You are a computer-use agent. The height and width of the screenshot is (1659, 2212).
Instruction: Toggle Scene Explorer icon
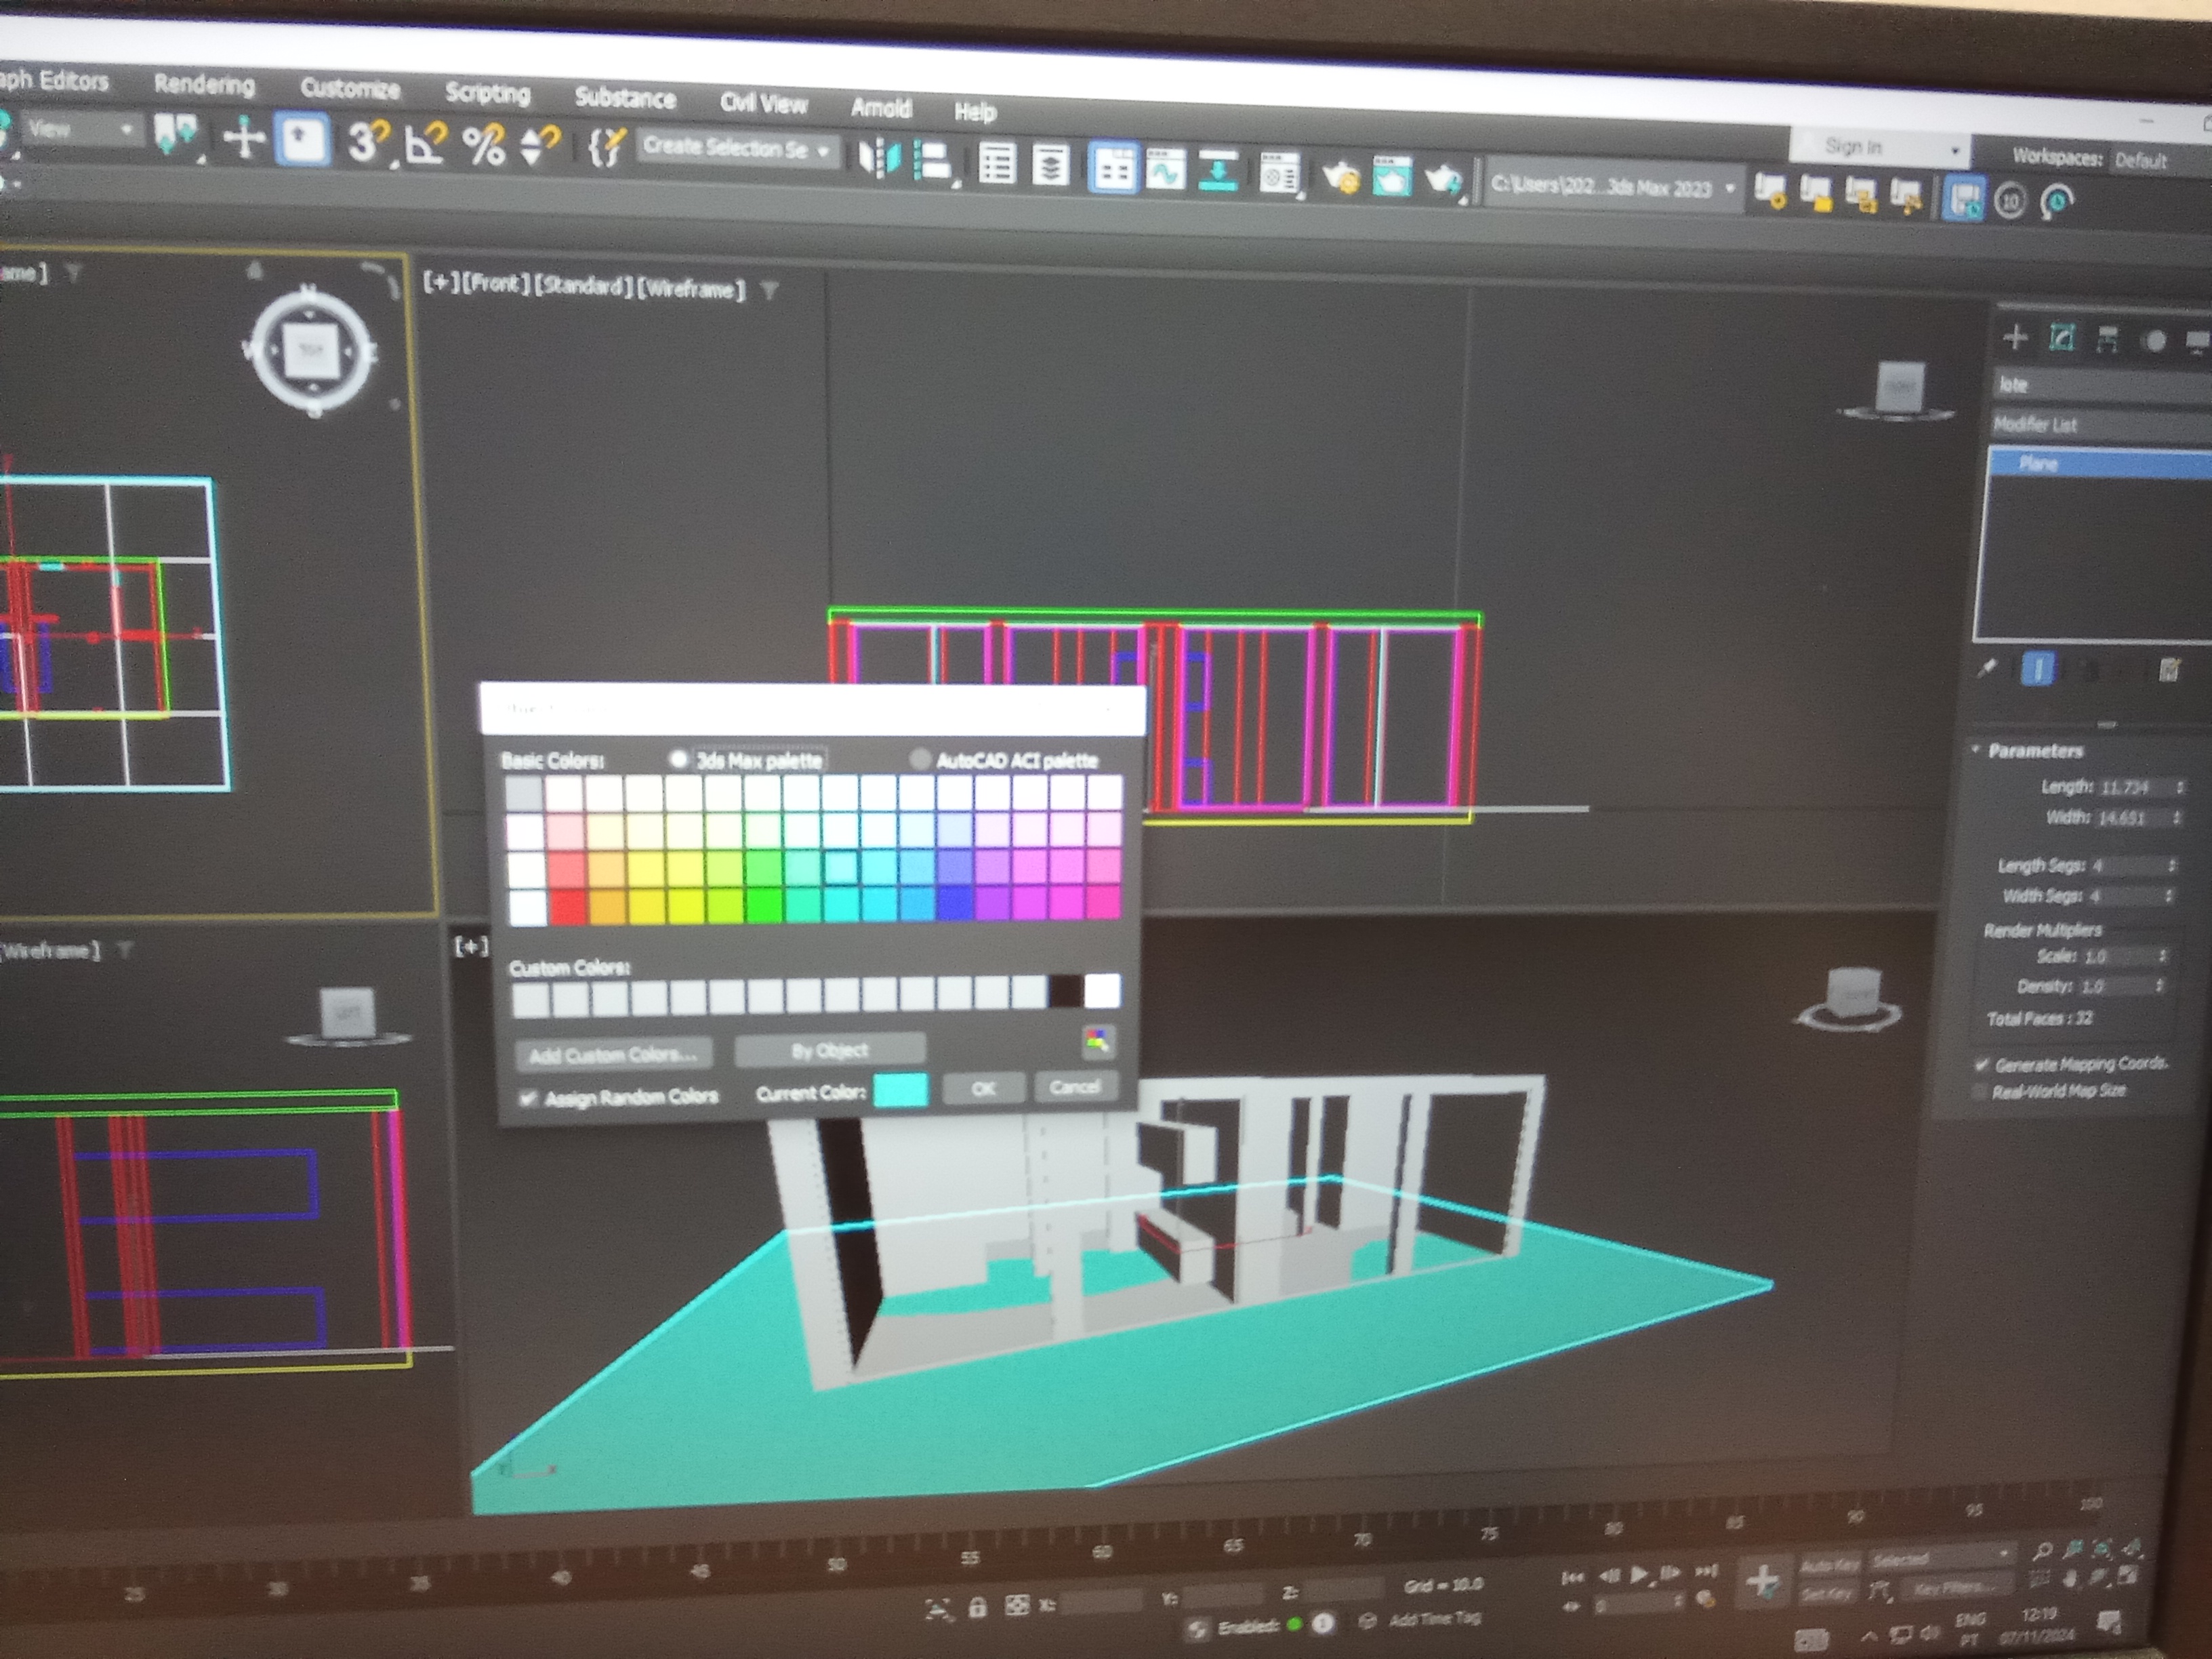(997, 165)
